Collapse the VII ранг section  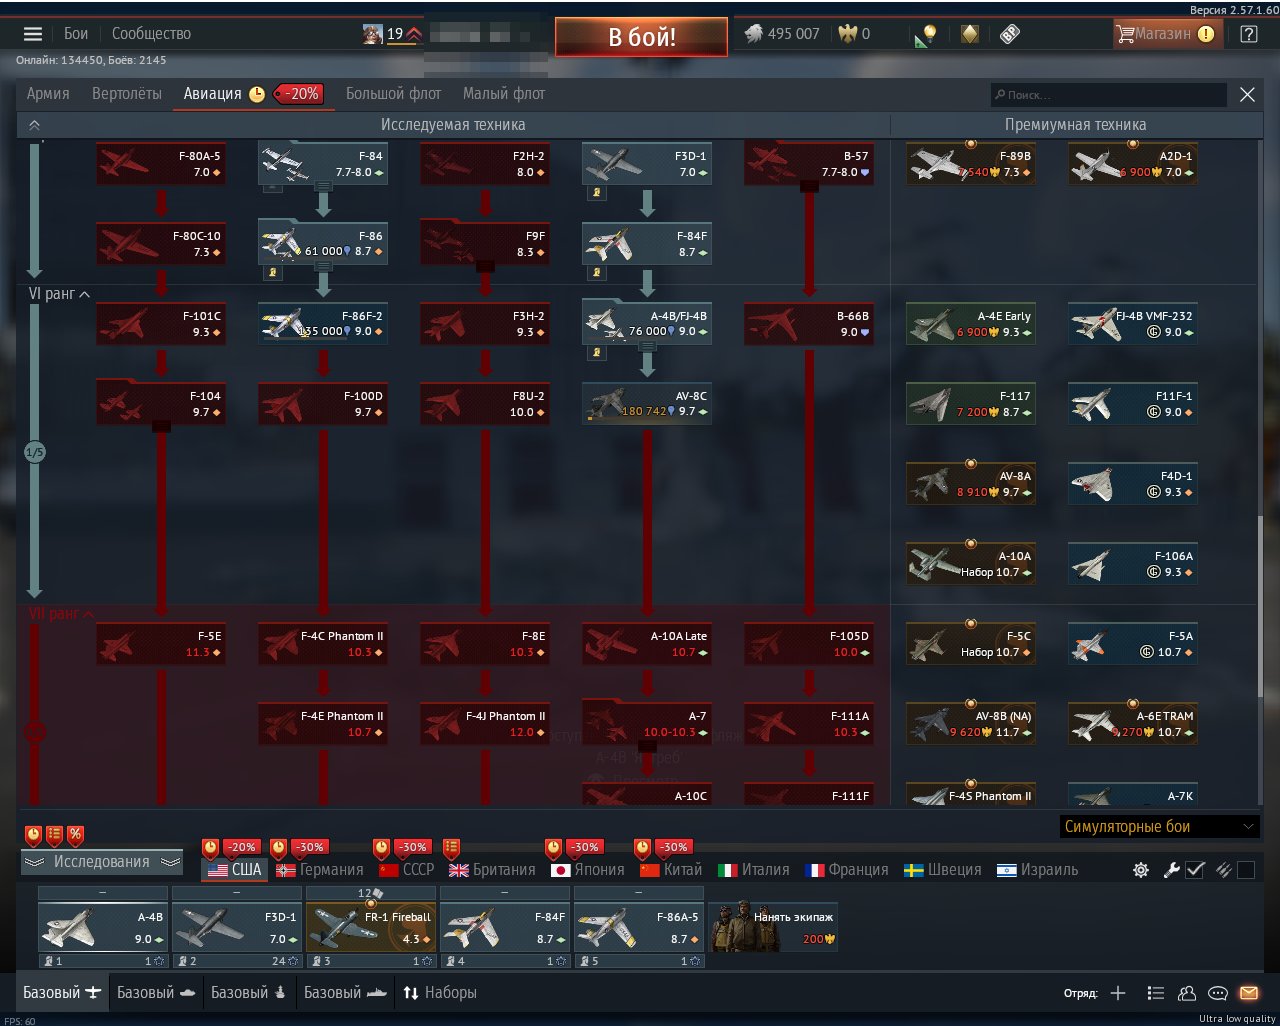[x=61, y=614]
